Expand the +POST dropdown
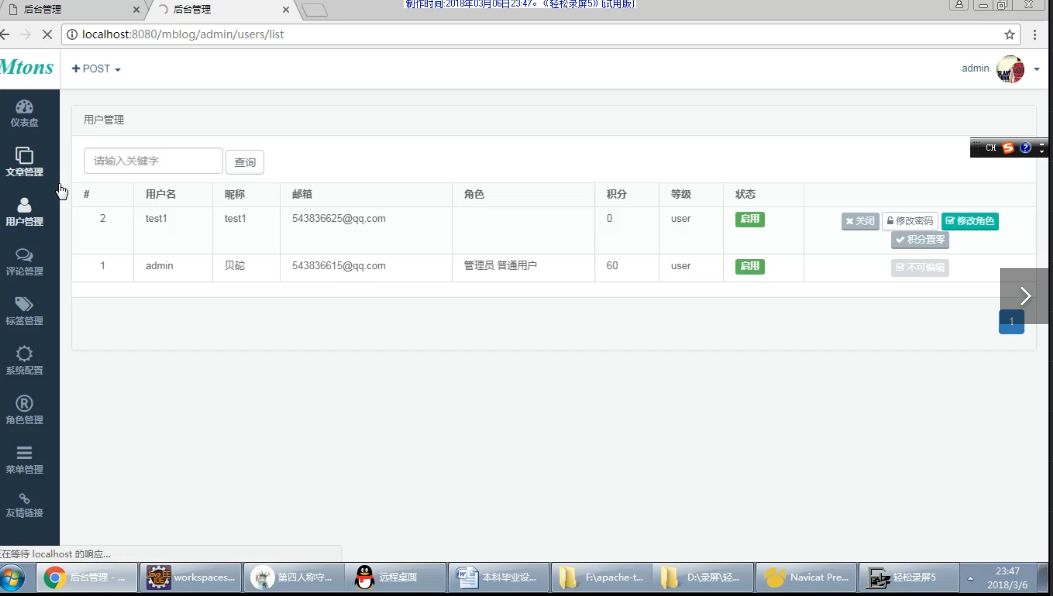The width and height of the screenshot is (1053, 596). coord(96,69)
